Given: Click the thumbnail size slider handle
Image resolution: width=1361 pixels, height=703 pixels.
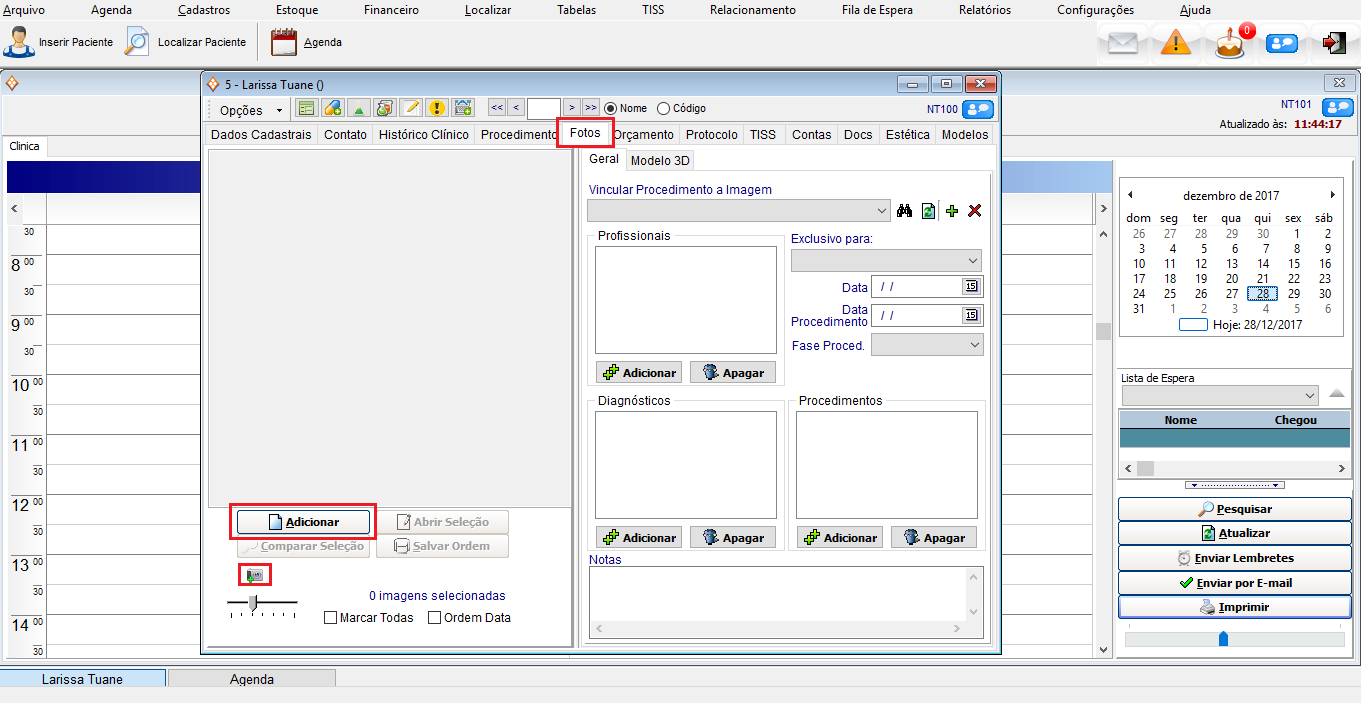Looking at the screenshot, I should (x=253, y=601).
